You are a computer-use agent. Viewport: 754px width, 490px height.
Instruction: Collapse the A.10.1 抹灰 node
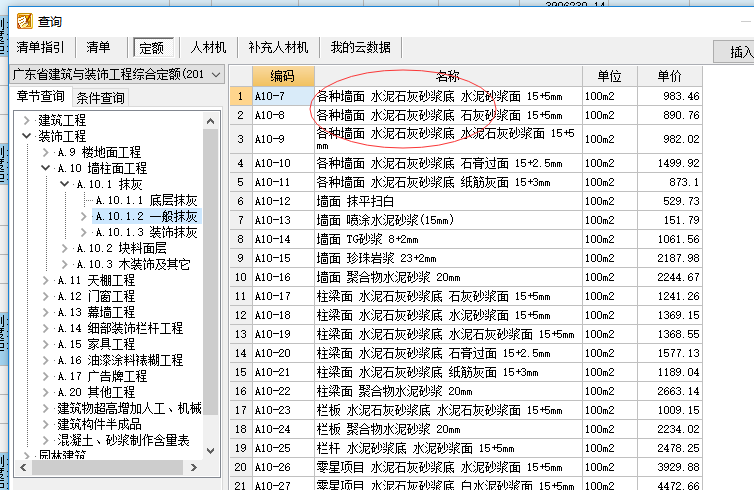click(64, 184)
